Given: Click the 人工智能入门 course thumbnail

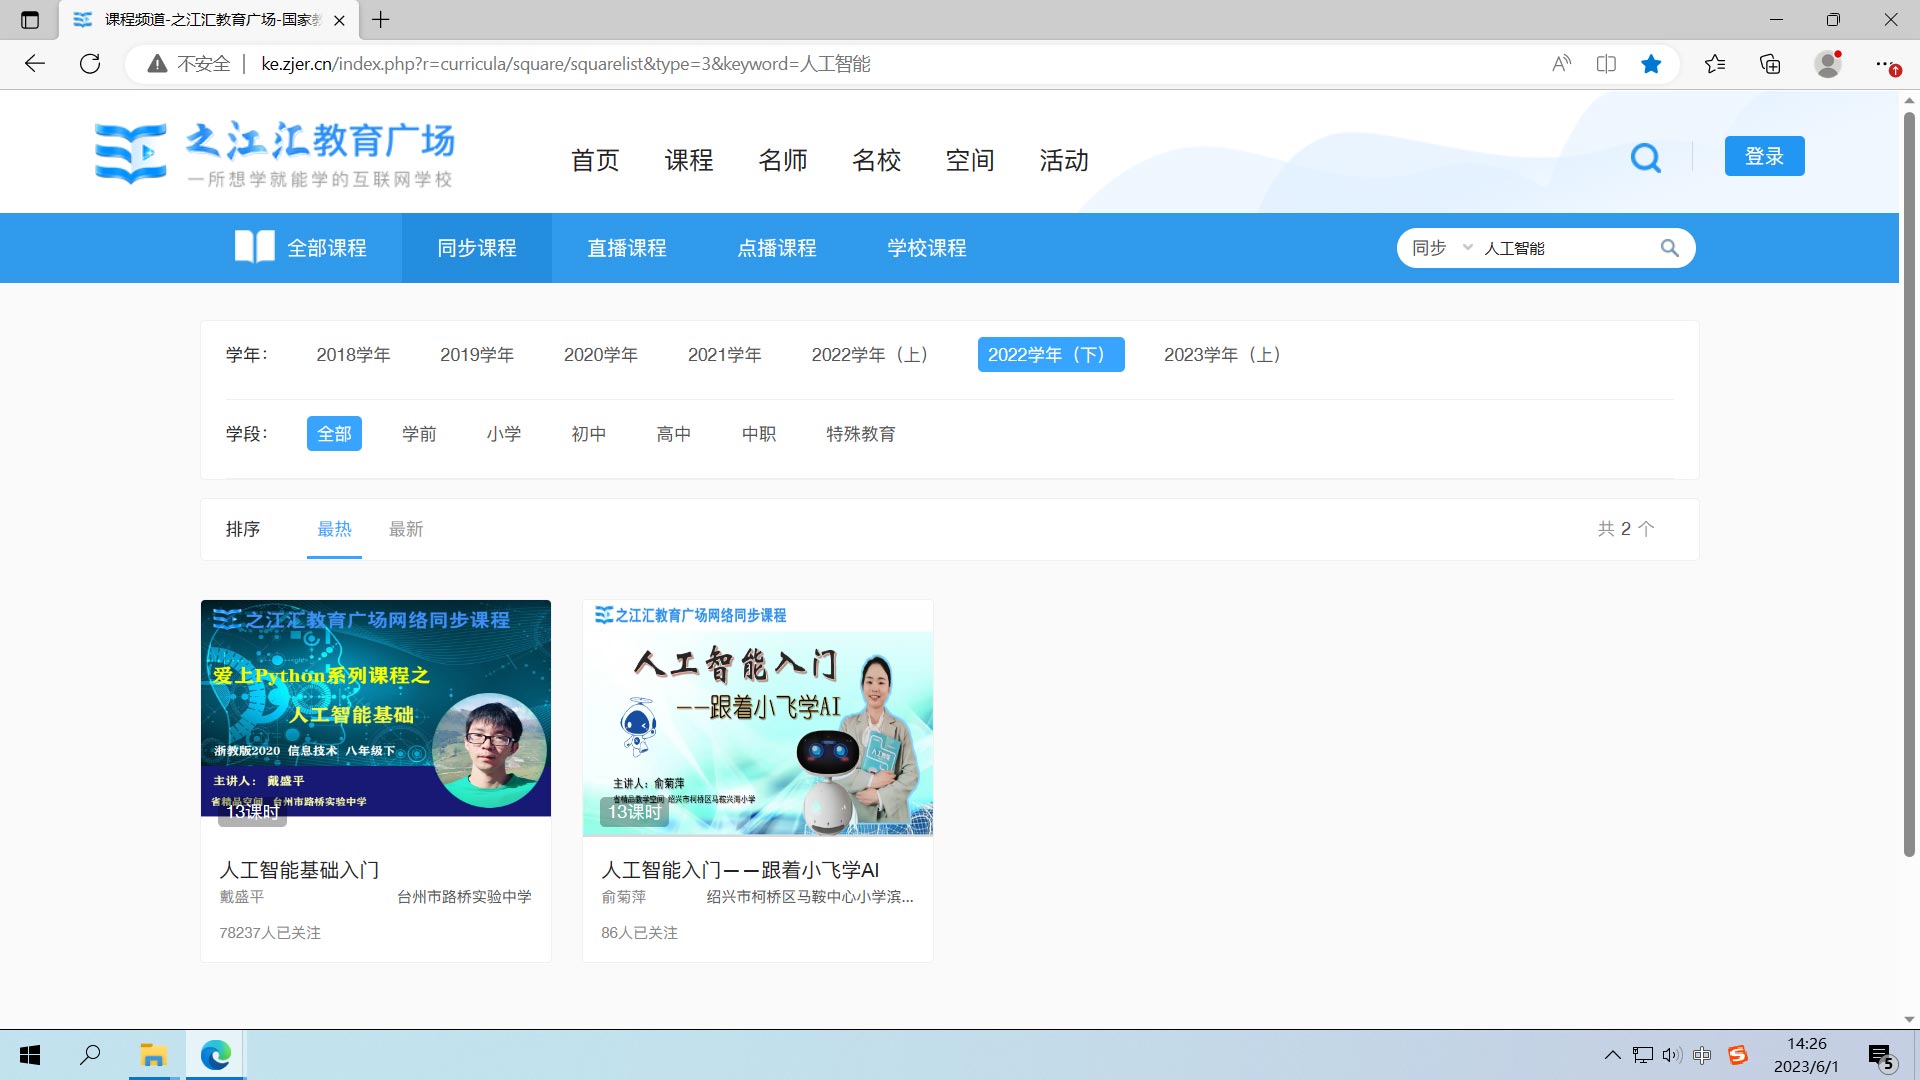Looking at the screenshot, I should [x=757, y=718].
